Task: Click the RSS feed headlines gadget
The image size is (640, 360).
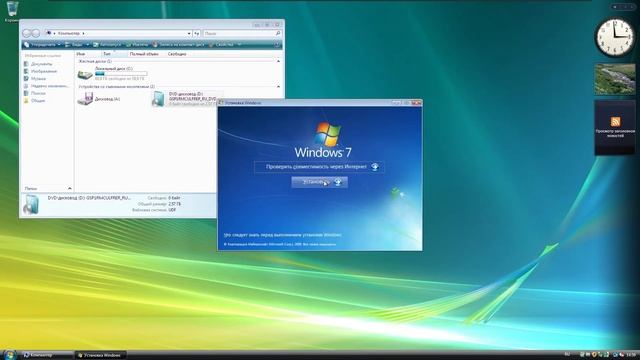Action: pos(615,128)
